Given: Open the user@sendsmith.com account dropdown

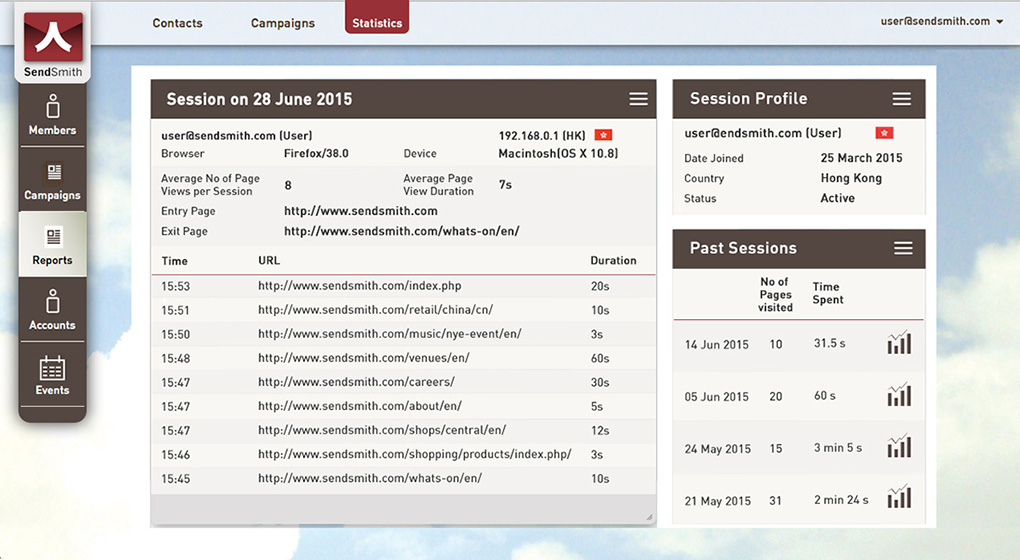Looking at the screenshot, I should [942, 21].
